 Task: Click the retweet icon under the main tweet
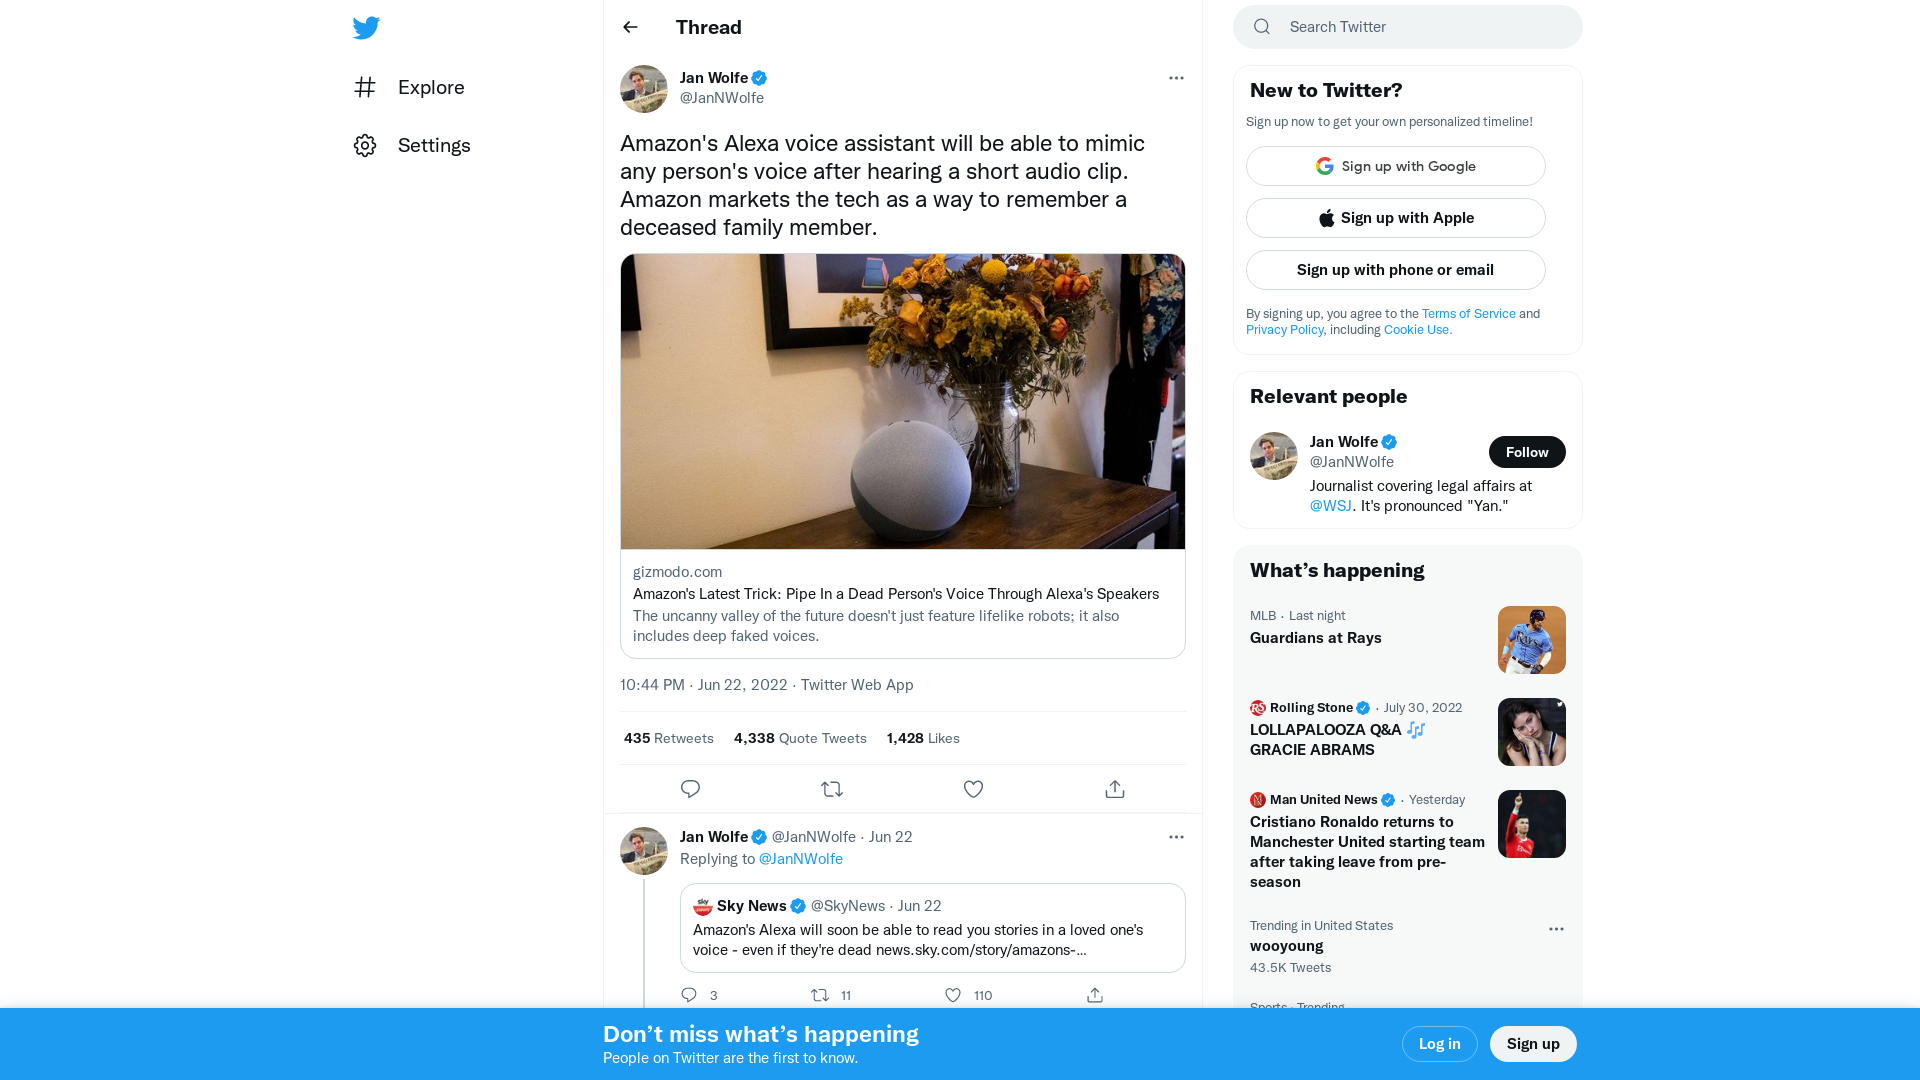click(832, 789)
